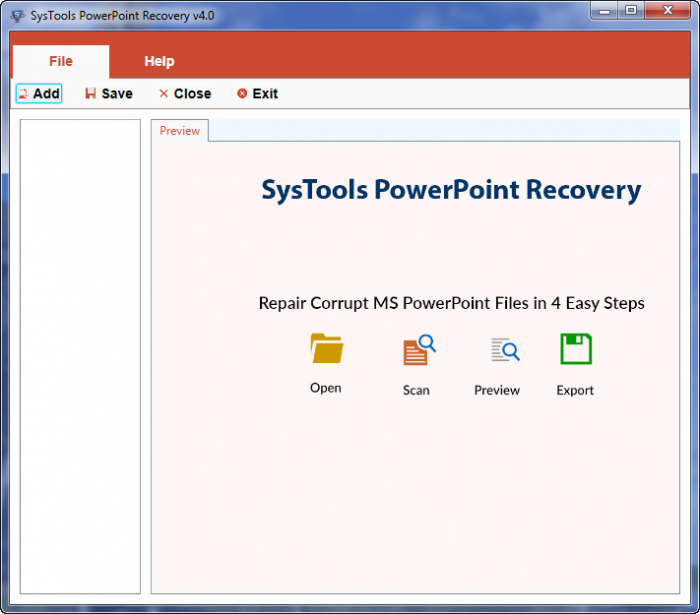
Task: Maximize the PowerPoint Recovery window
Action: [x=630, y=11]
